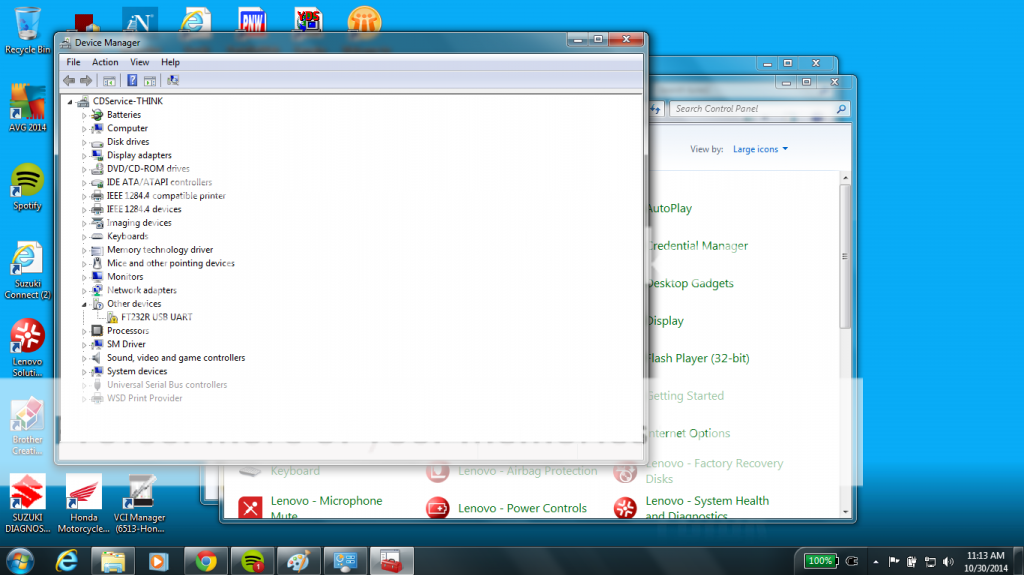Click the Help toolbar icon in Device Manager
The width and height of the screenshot is (1024, 575).
point(131,80)
